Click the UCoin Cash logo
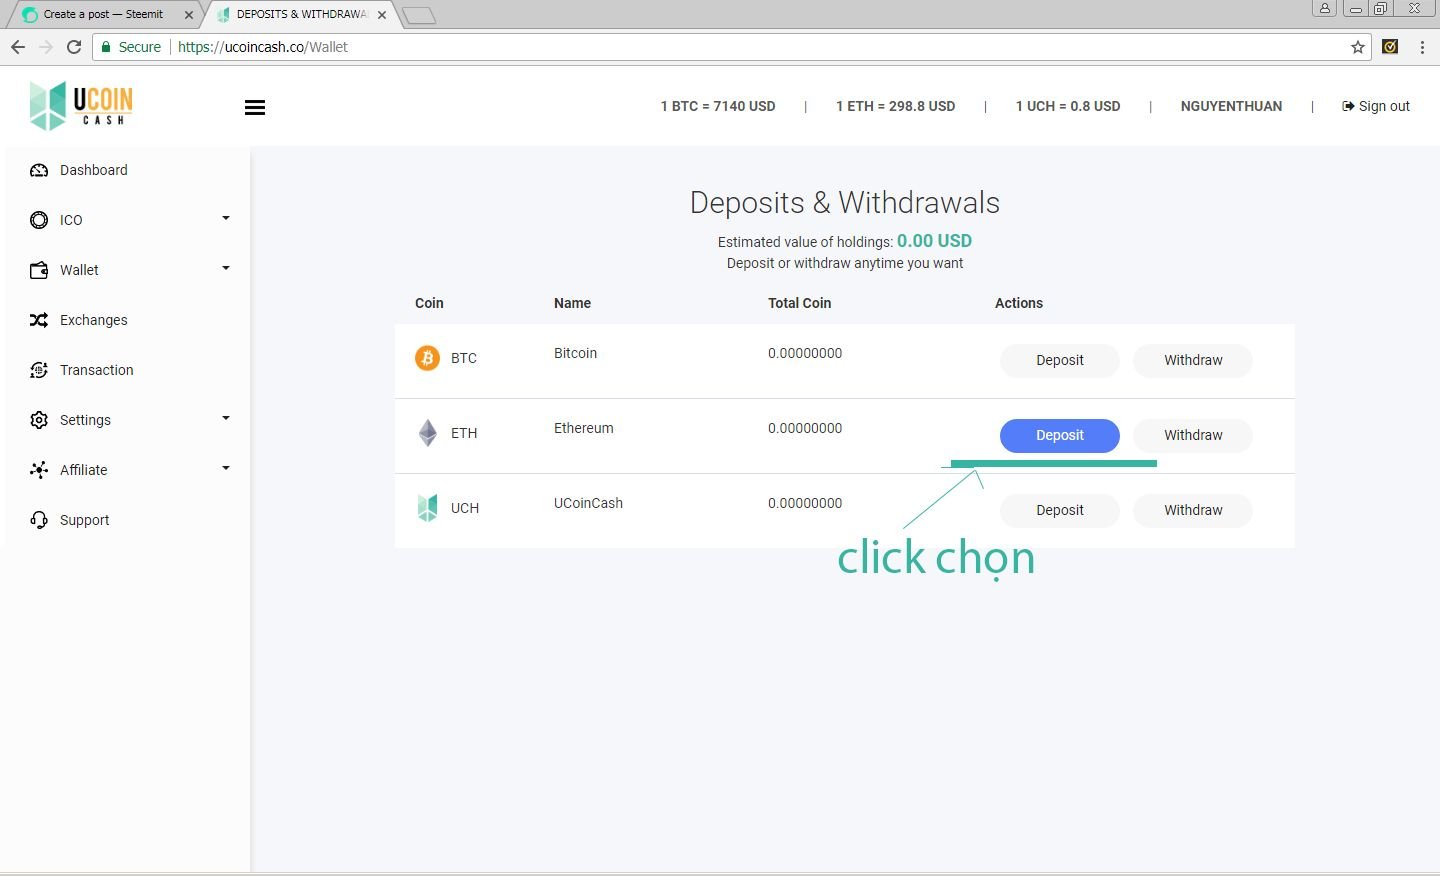 (81, 105)
